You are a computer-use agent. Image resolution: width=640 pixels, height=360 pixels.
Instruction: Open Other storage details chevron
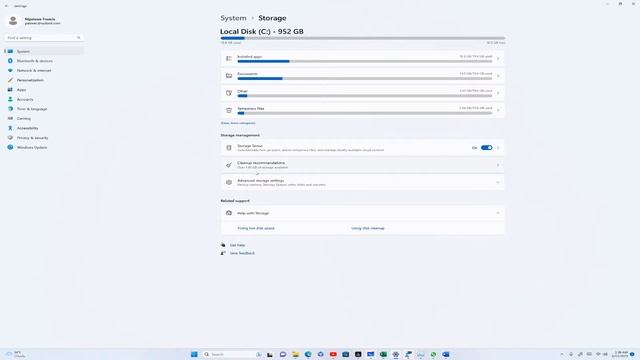(x=498, y=93)
